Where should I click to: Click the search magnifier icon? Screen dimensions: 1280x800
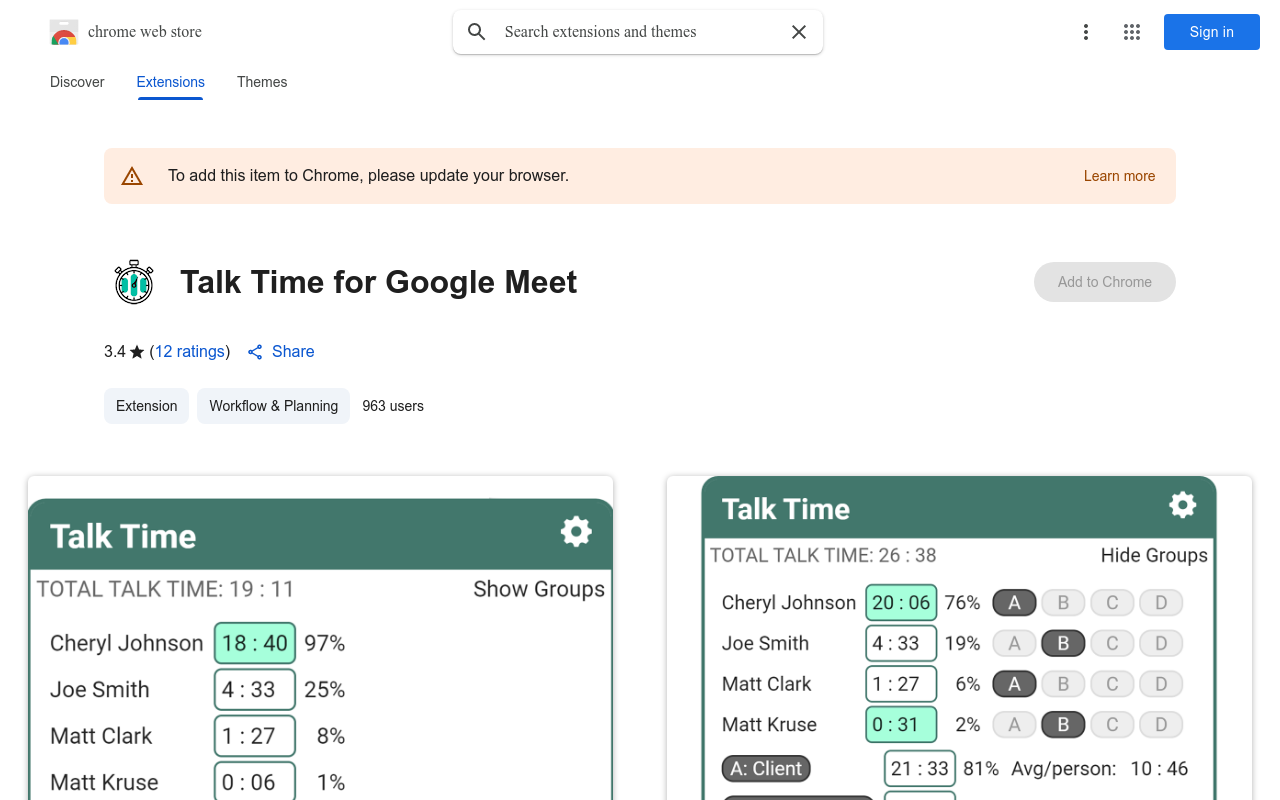click(x=477, y=32)
